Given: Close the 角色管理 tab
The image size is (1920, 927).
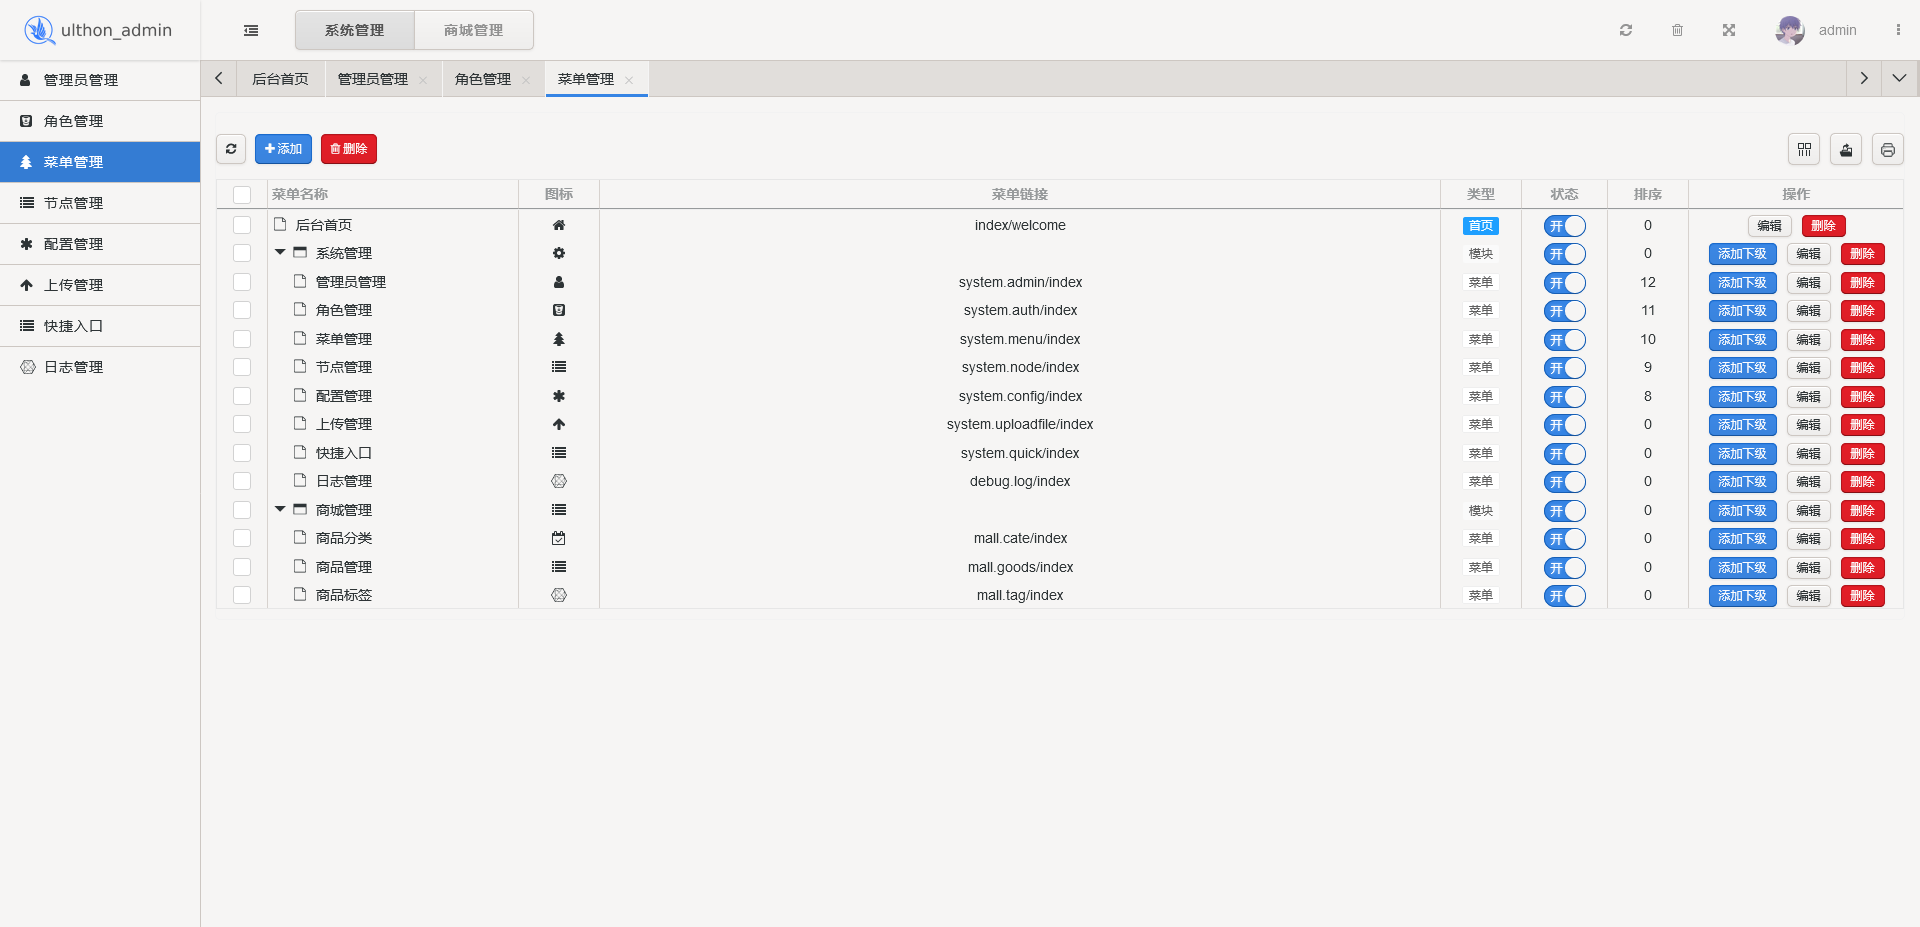Looking at the screenshot, I should pos(526,80).
